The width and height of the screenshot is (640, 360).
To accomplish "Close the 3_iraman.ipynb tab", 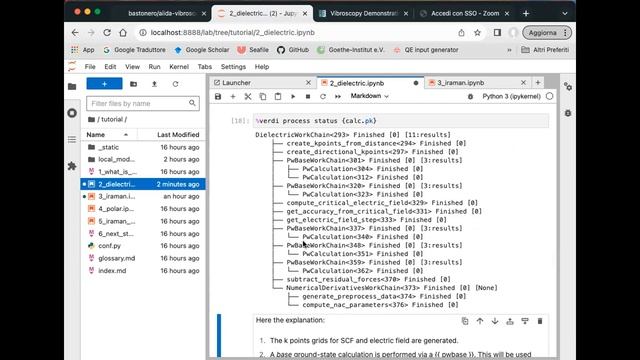I will (523, 83).
